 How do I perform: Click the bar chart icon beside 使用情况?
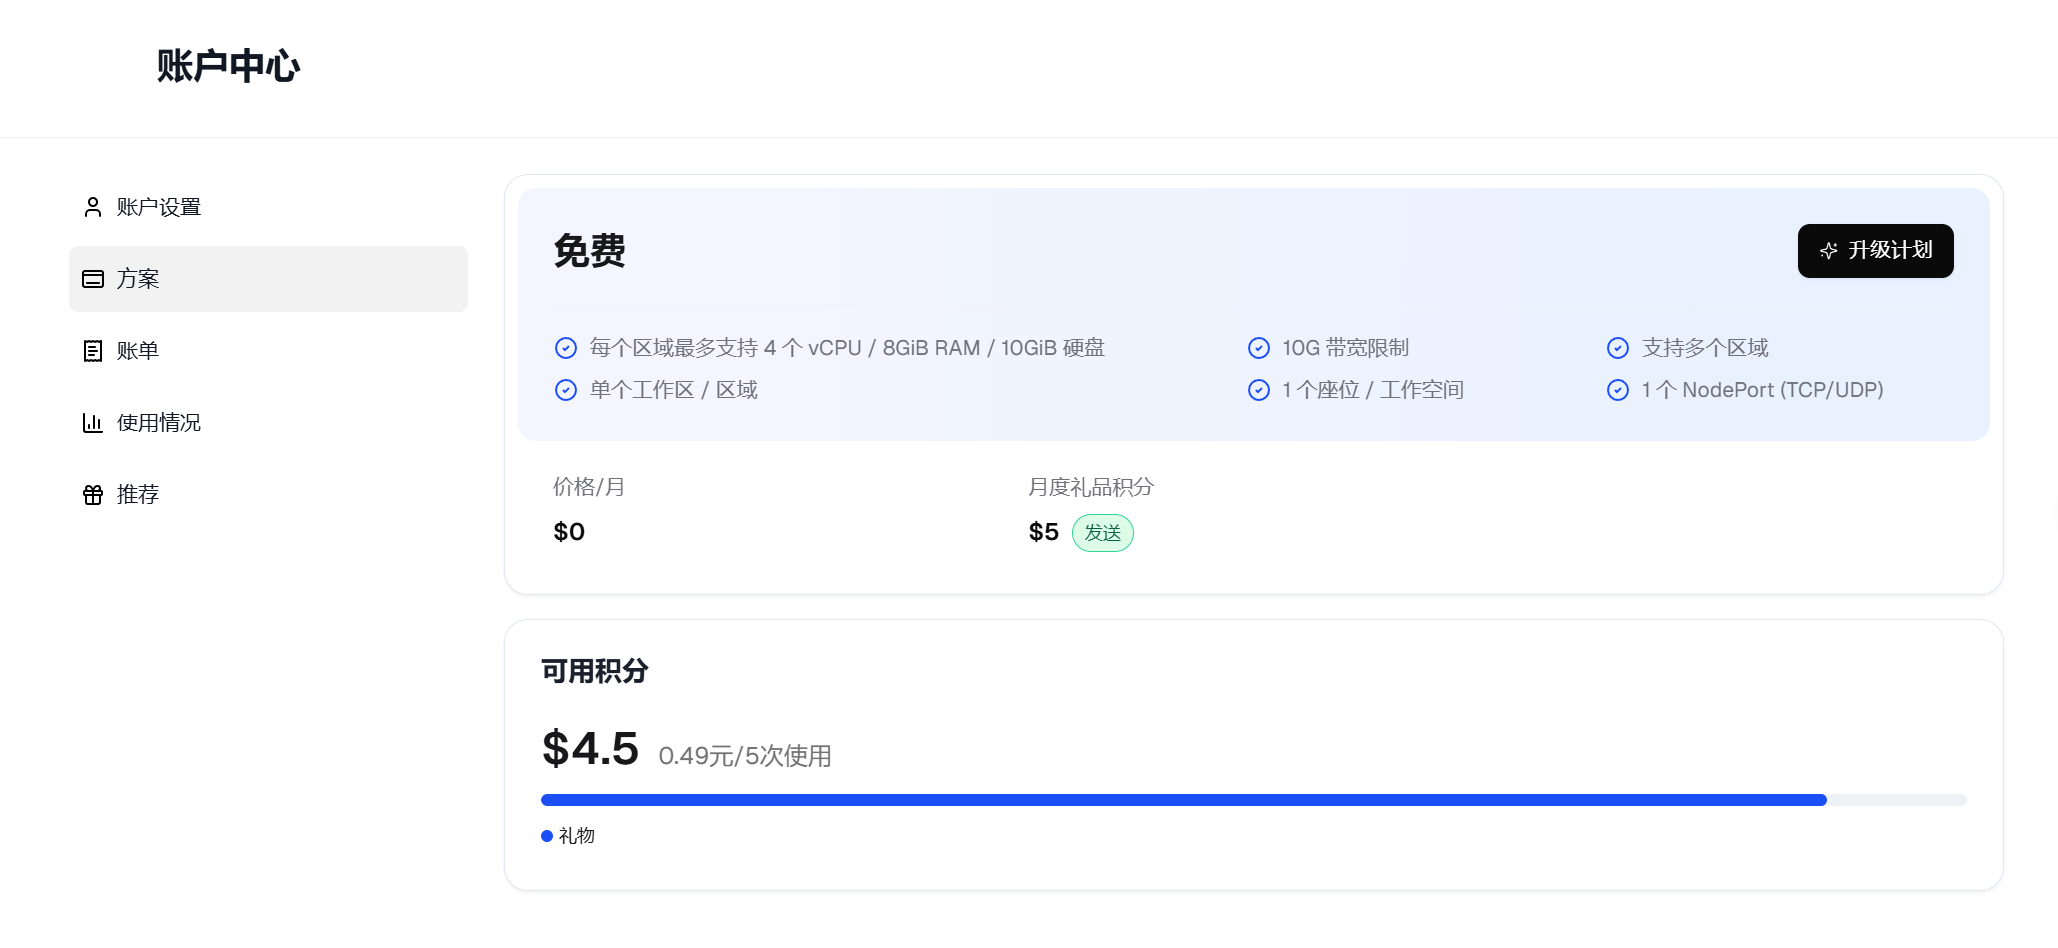click(93, 423)
